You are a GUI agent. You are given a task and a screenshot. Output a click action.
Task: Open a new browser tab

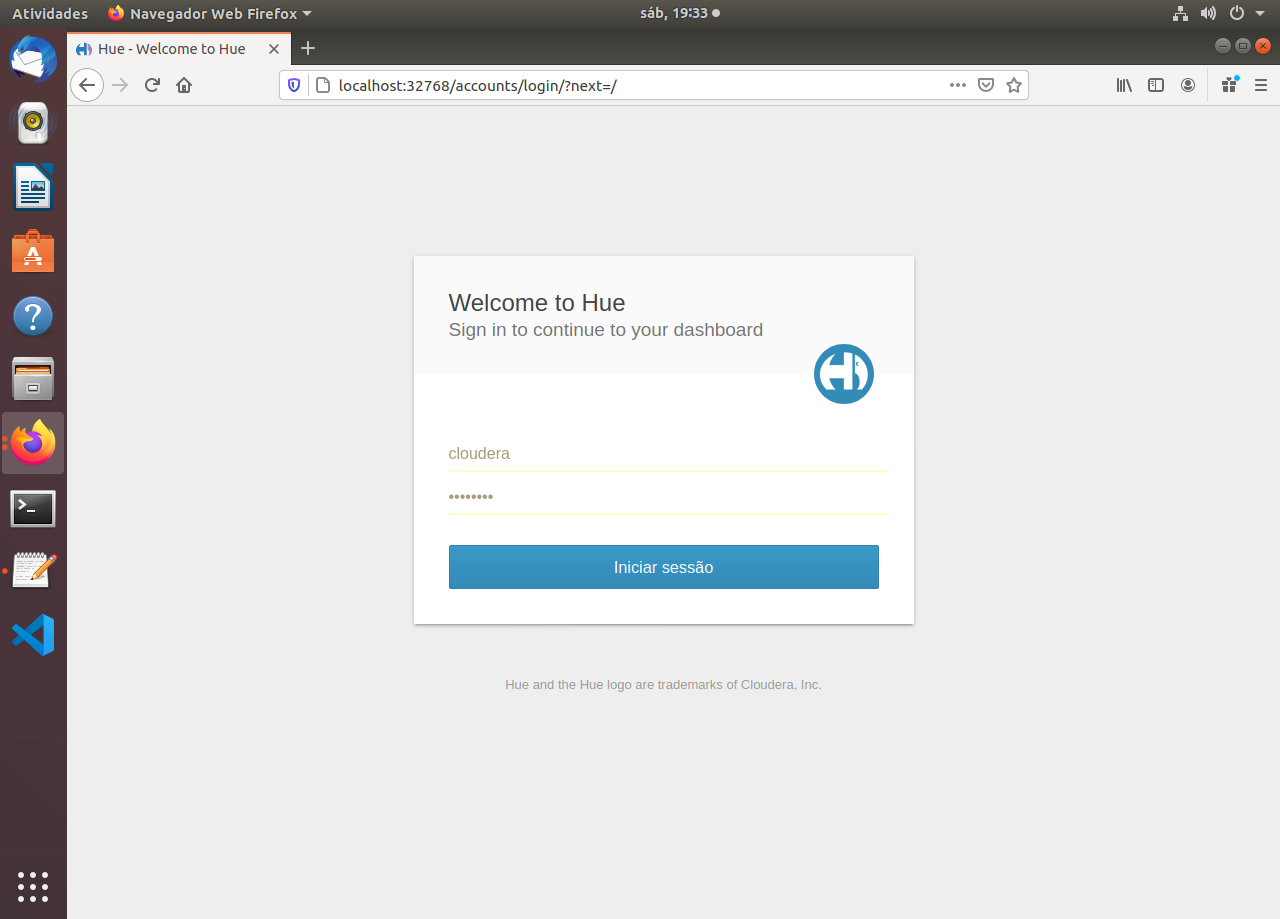coord(308,48)
